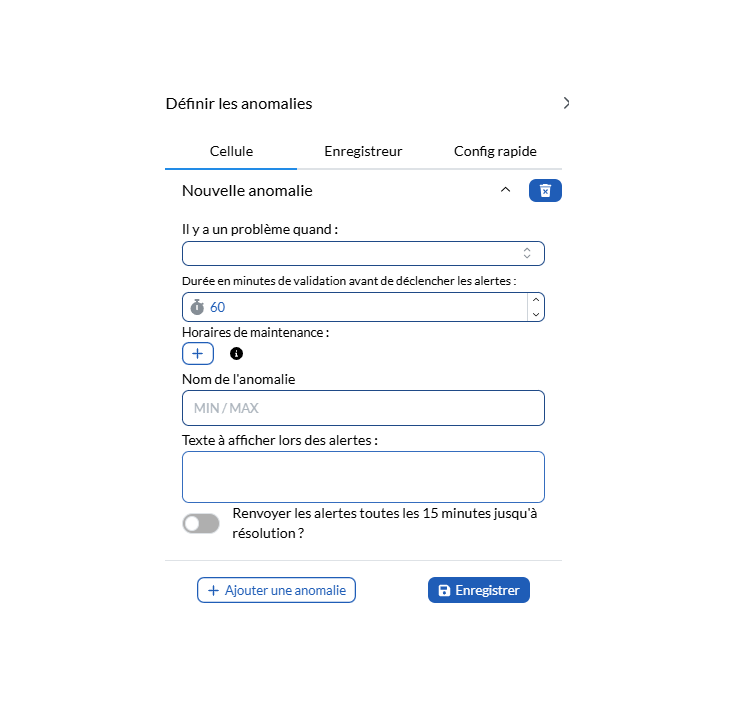Click the stopwatch icon in the duration field
The image size is (746, 705).
197,307
